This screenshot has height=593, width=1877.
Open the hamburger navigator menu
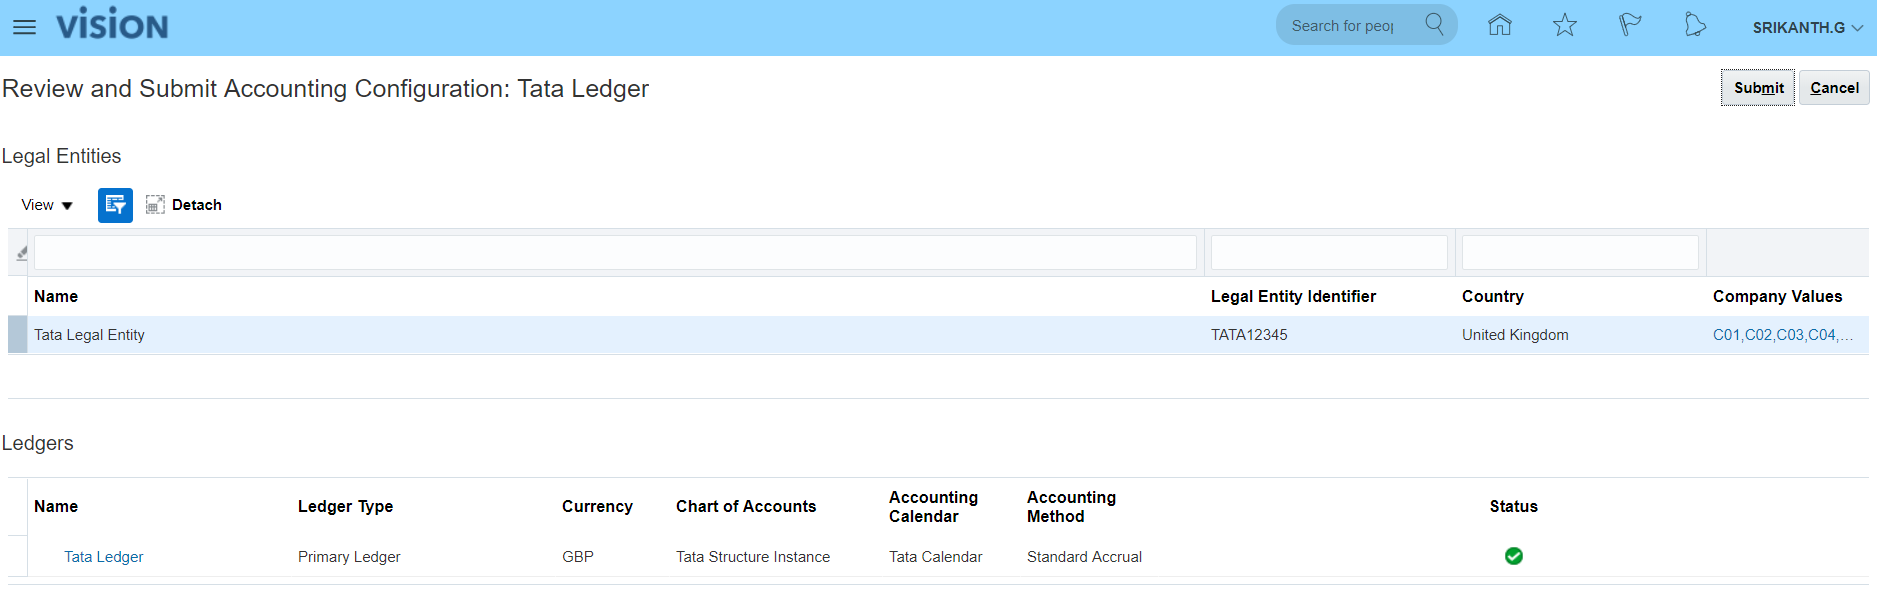(x=24, y=27)
